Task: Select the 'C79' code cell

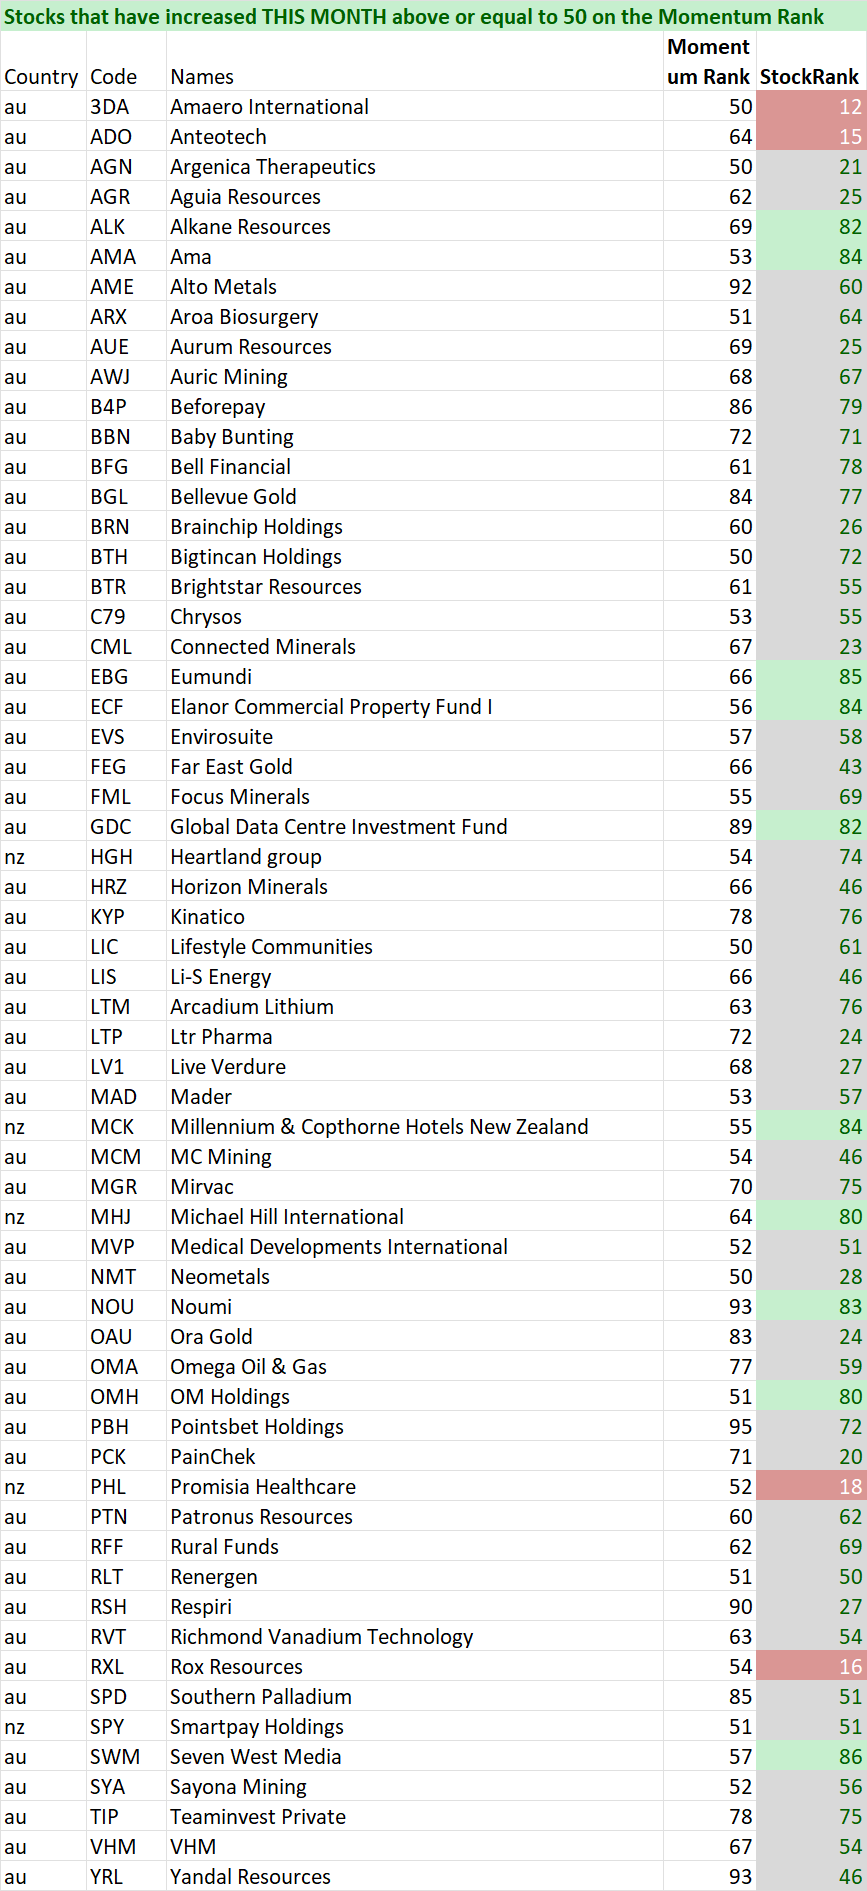Action: click(126, 616)
